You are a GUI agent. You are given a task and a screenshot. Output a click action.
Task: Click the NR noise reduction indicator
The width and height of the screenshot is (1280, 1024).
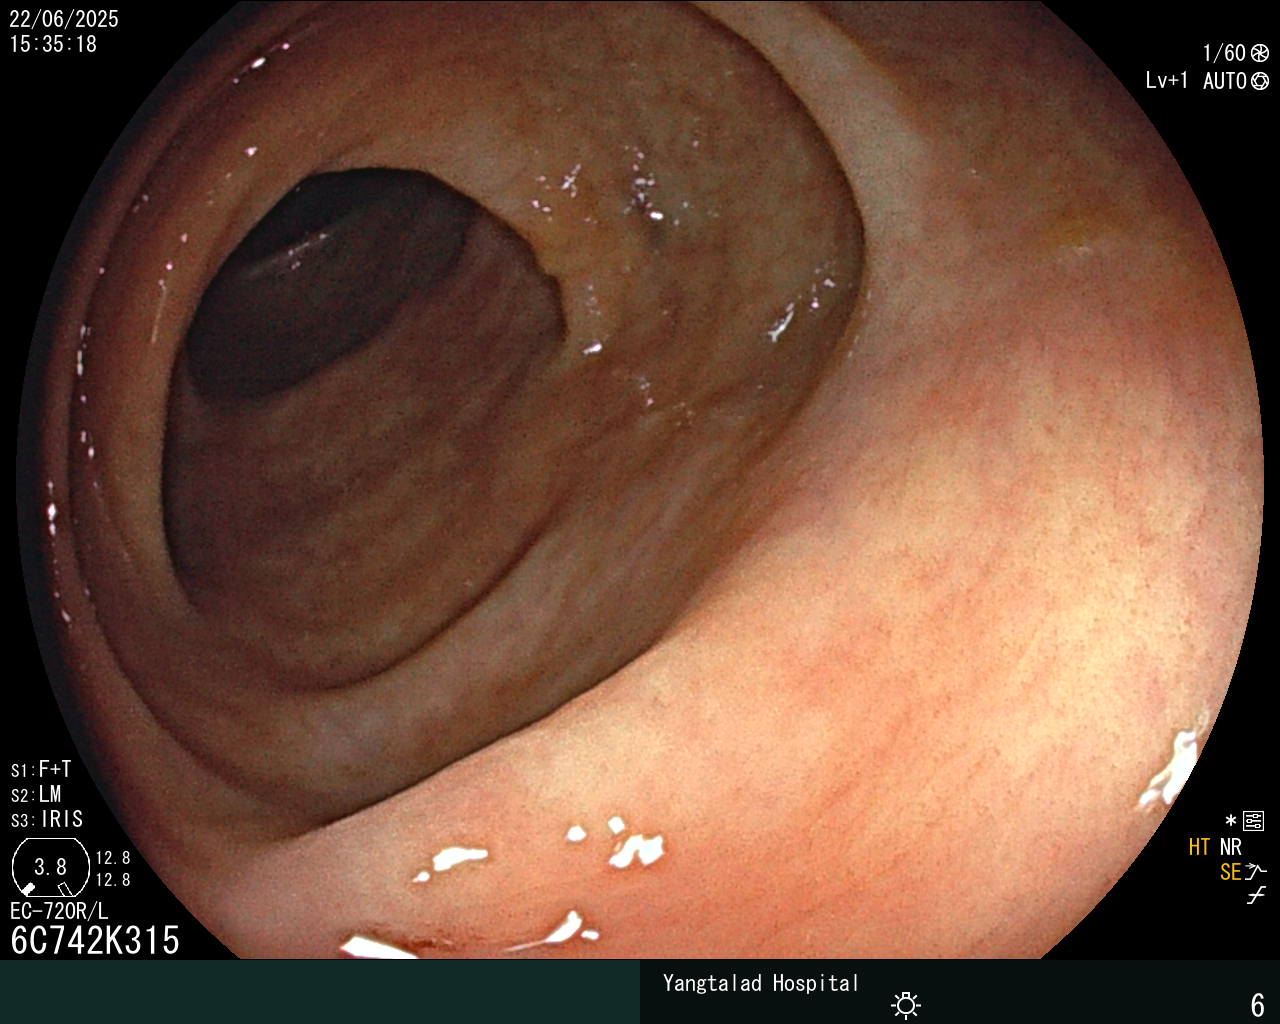coord(1230,848)
